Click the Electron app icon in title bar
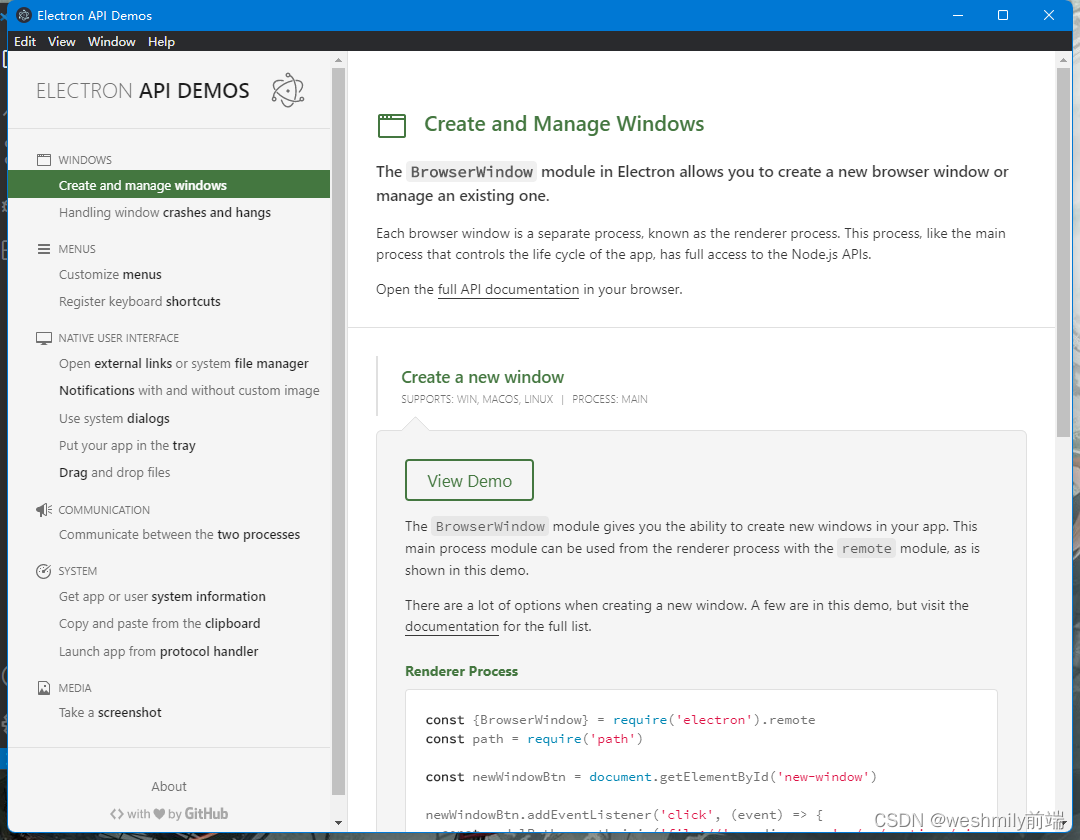 [x=23, y=15]
